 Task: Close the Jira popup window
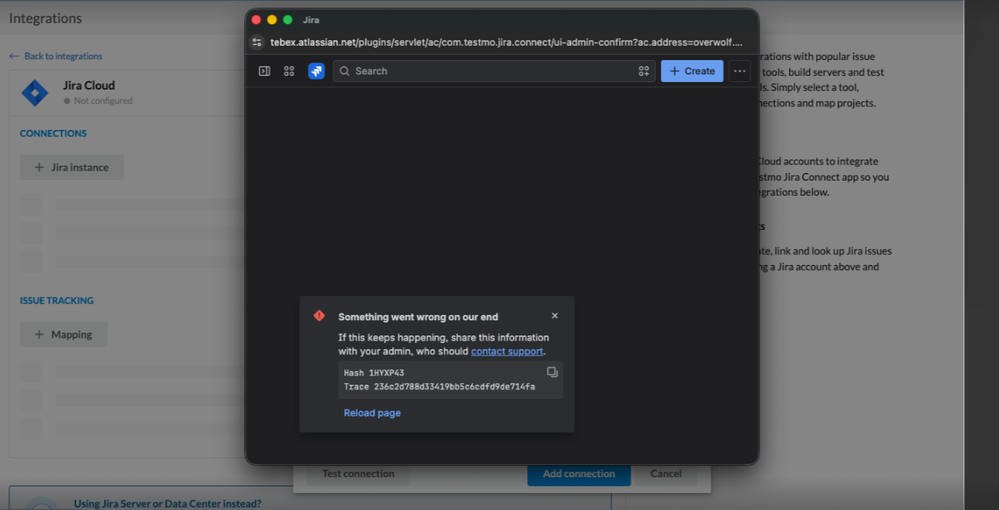256,20
